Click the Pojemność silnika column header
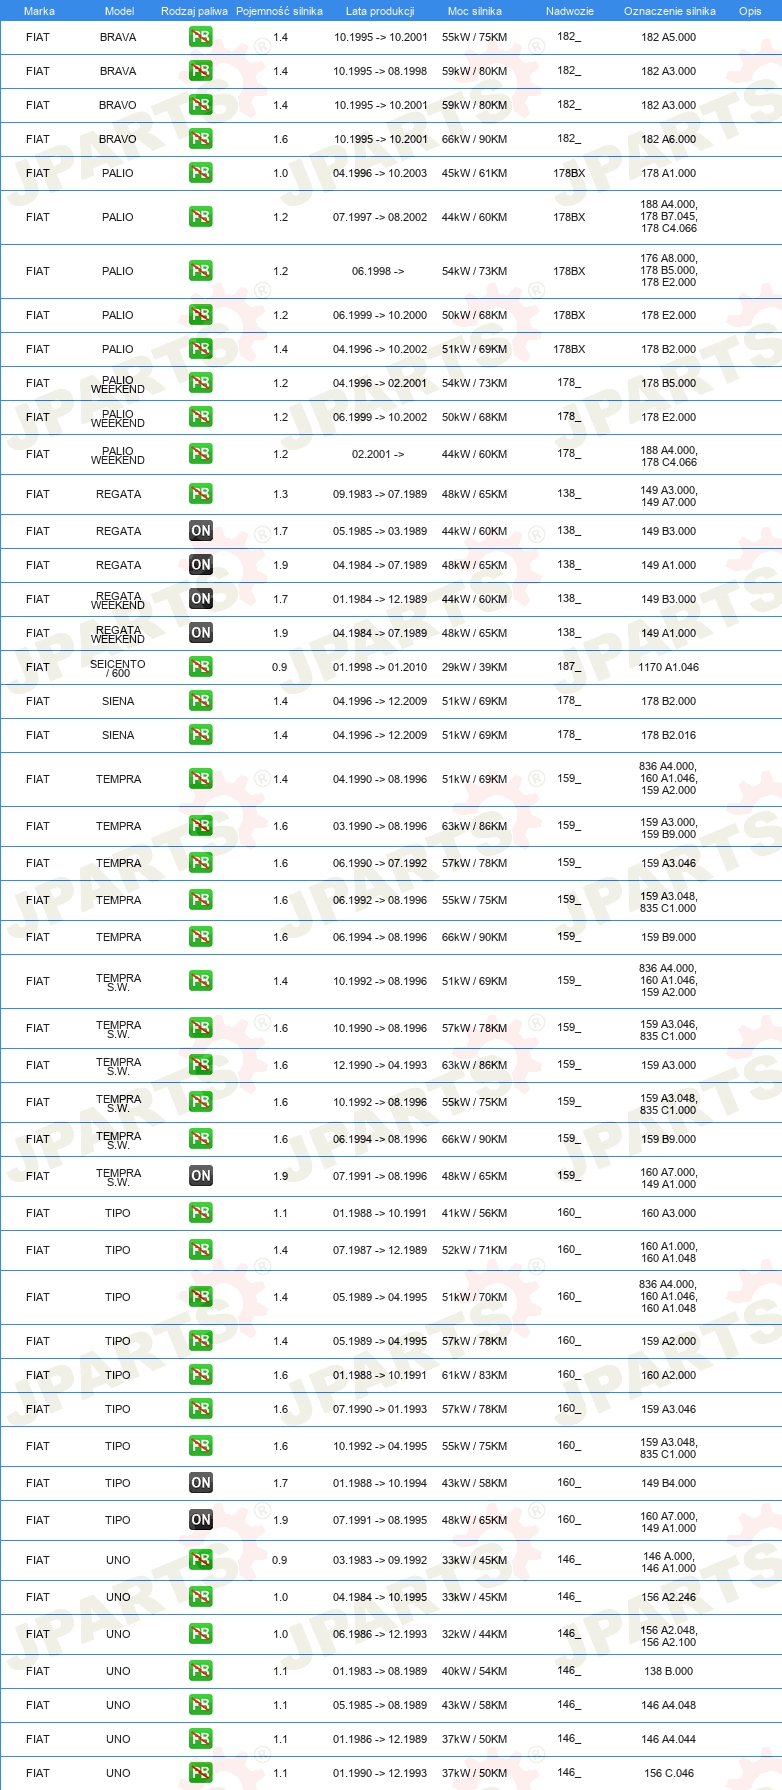Viewport: 782px width, 1790px height. [279, 11]
